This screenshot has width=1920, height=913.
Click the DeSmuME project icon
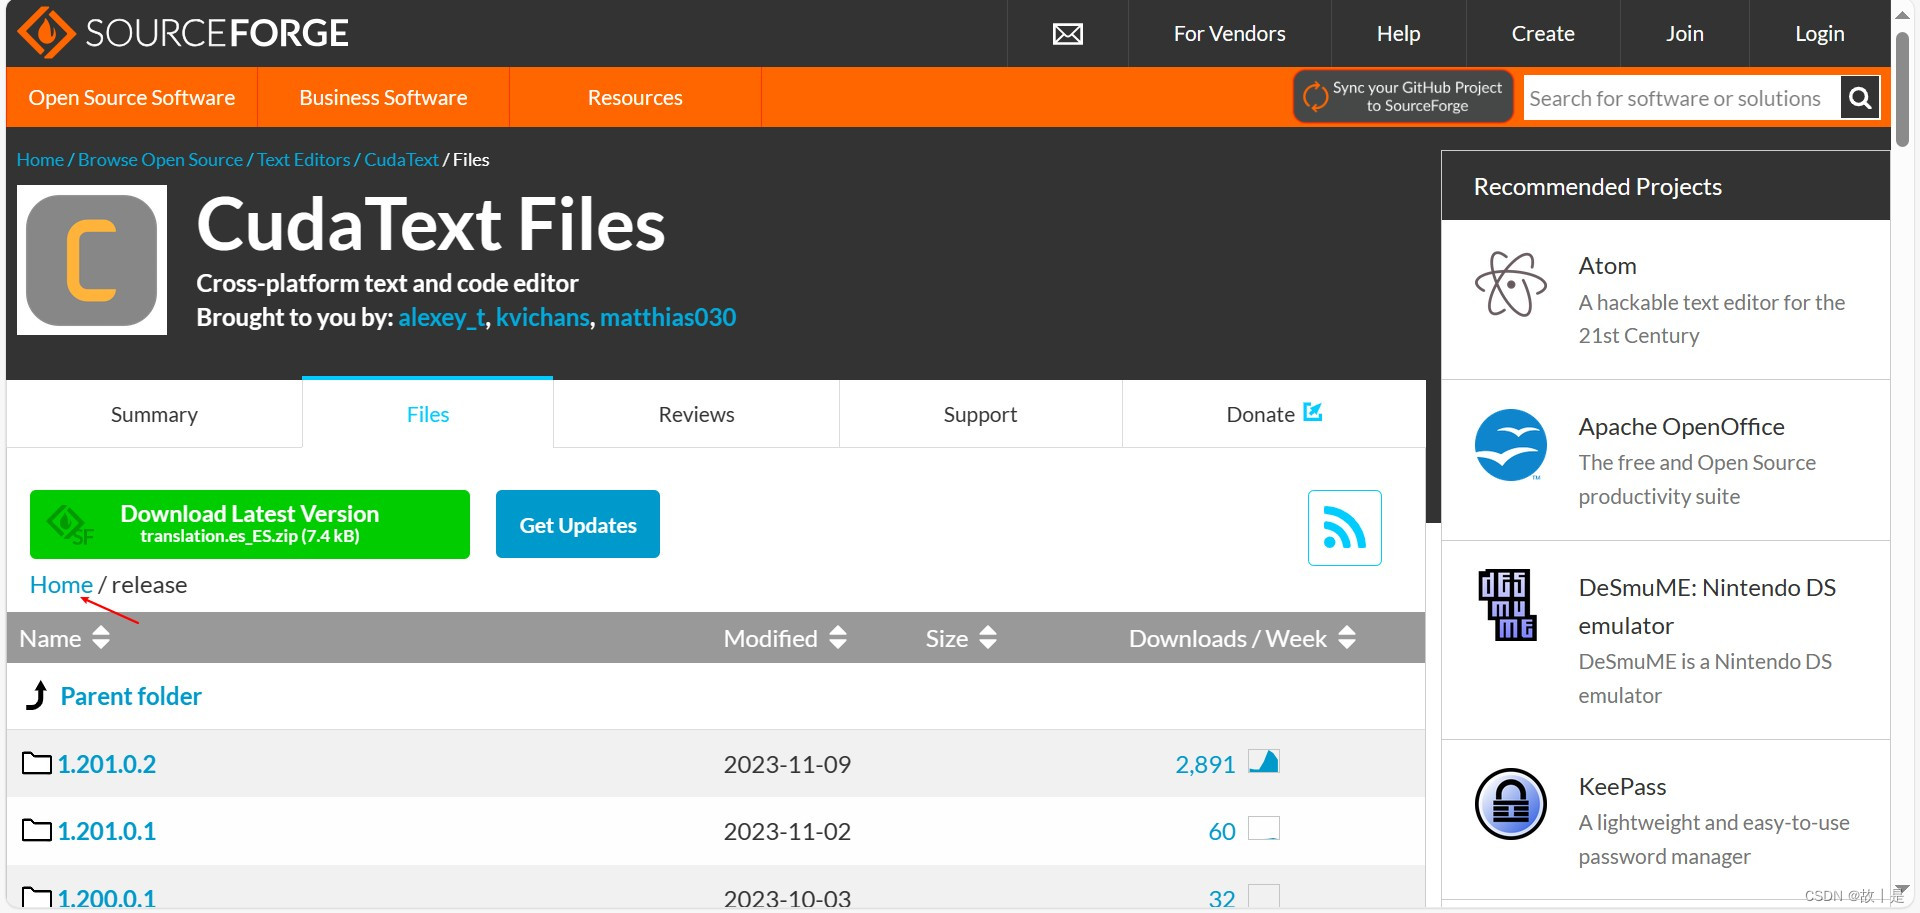tap(1508, 605)
